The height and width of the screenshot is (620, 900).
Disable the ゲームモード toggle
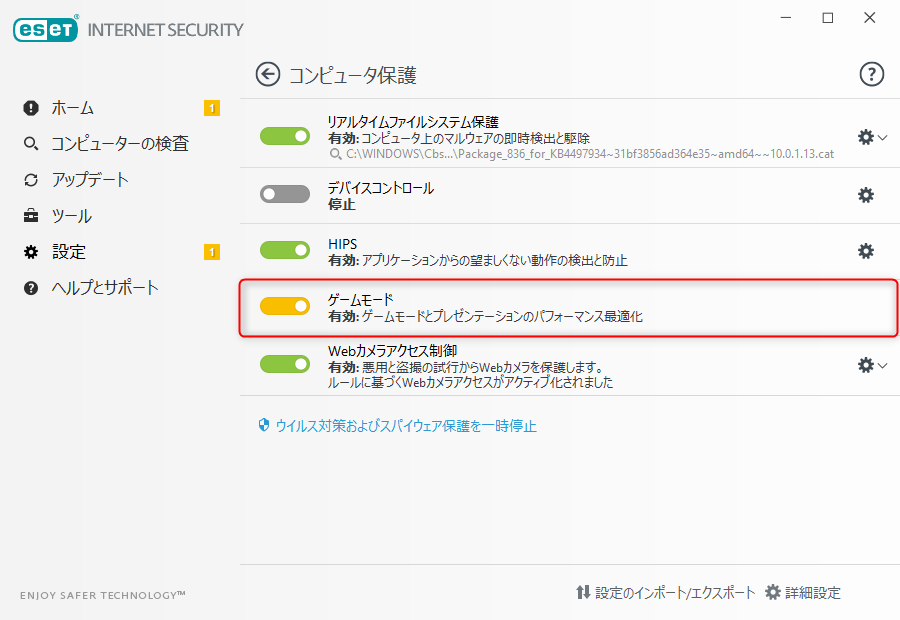coord(285,306)
